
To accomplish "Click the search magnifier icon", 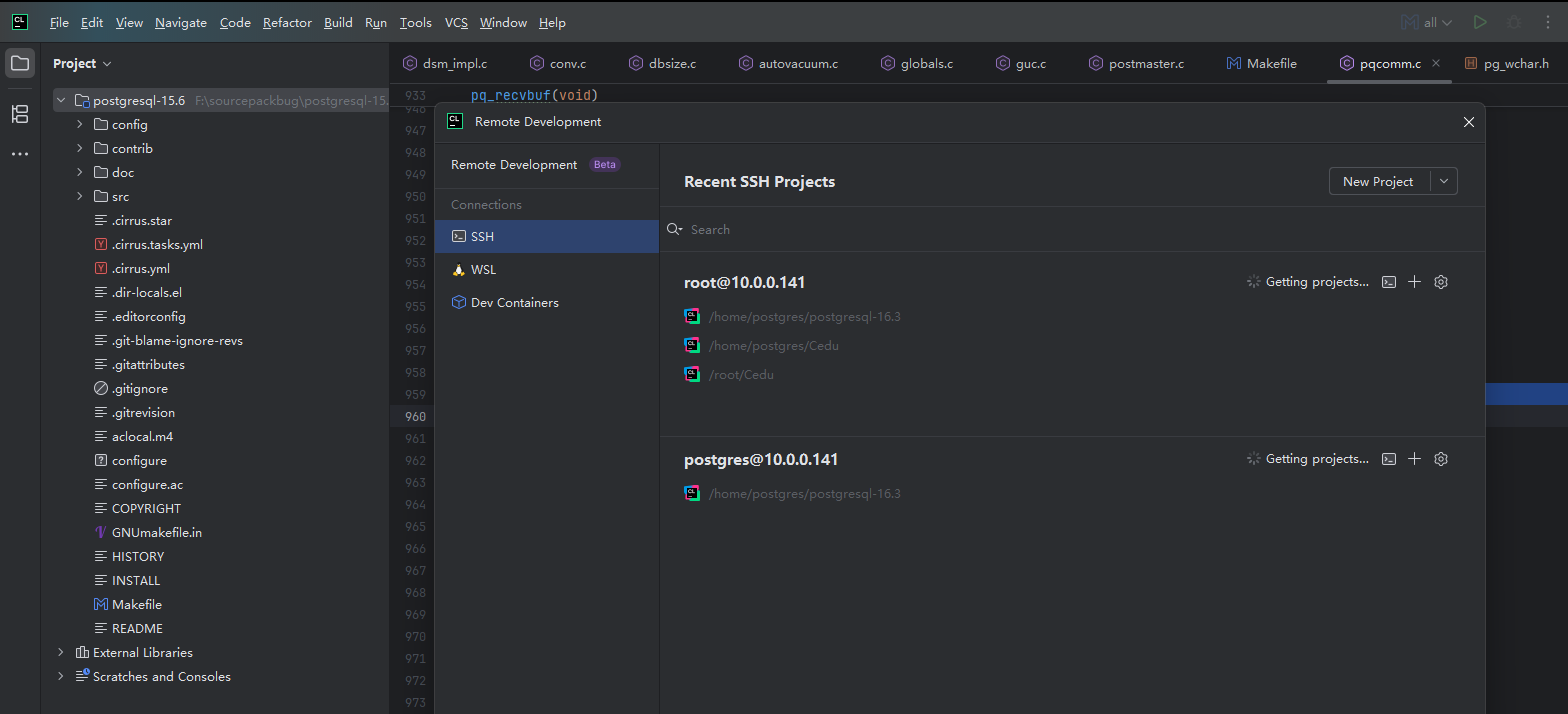I will [x=675, y=229].
